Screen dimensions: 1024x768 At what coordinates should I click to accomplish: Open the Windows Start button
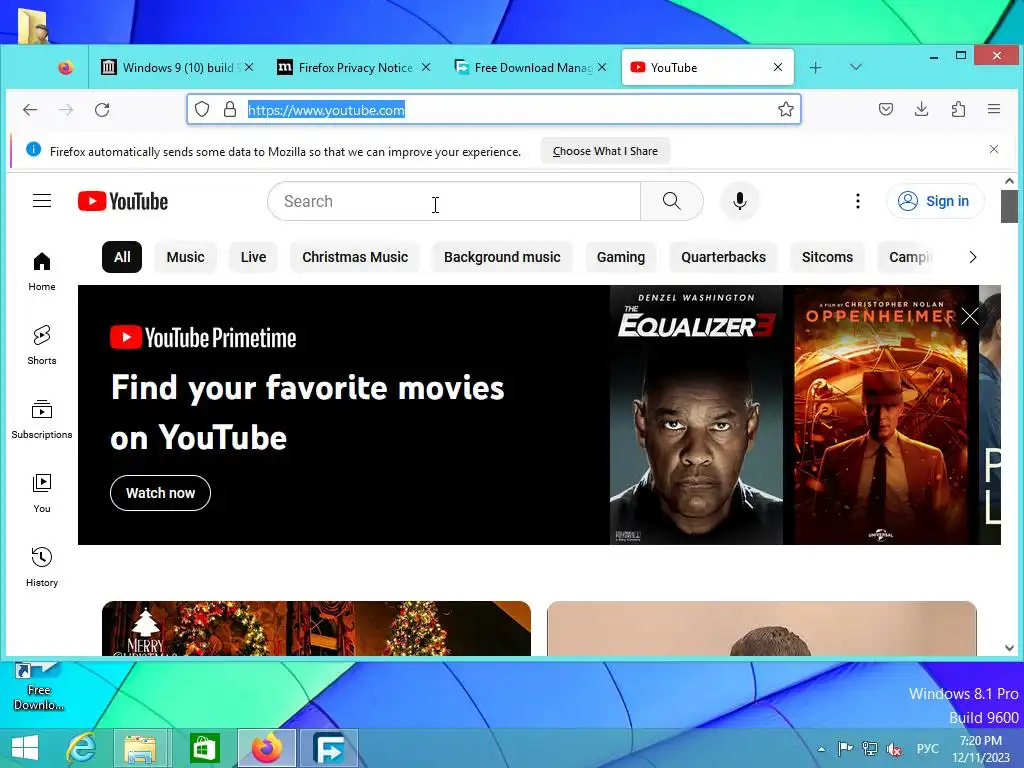(24, 748)
